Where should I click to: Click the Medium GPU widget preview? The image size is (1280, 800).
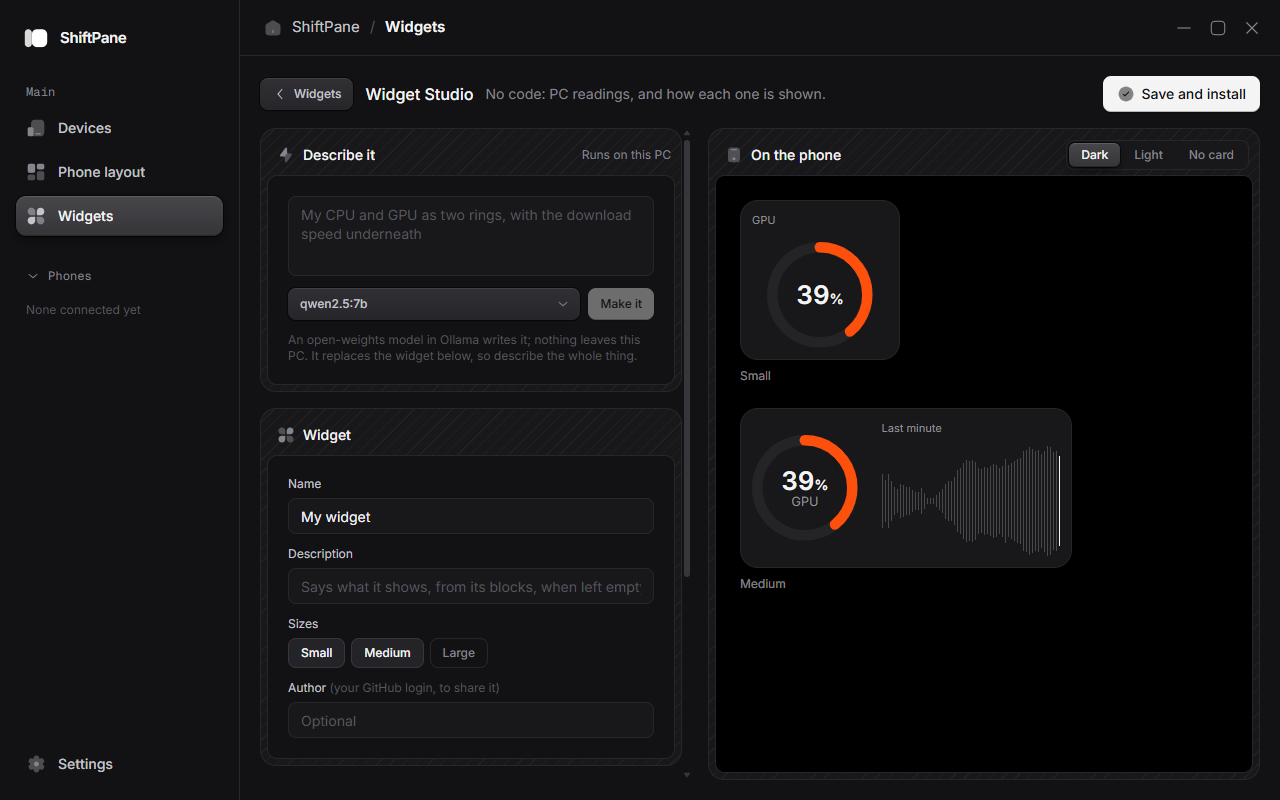pos(906,488)
